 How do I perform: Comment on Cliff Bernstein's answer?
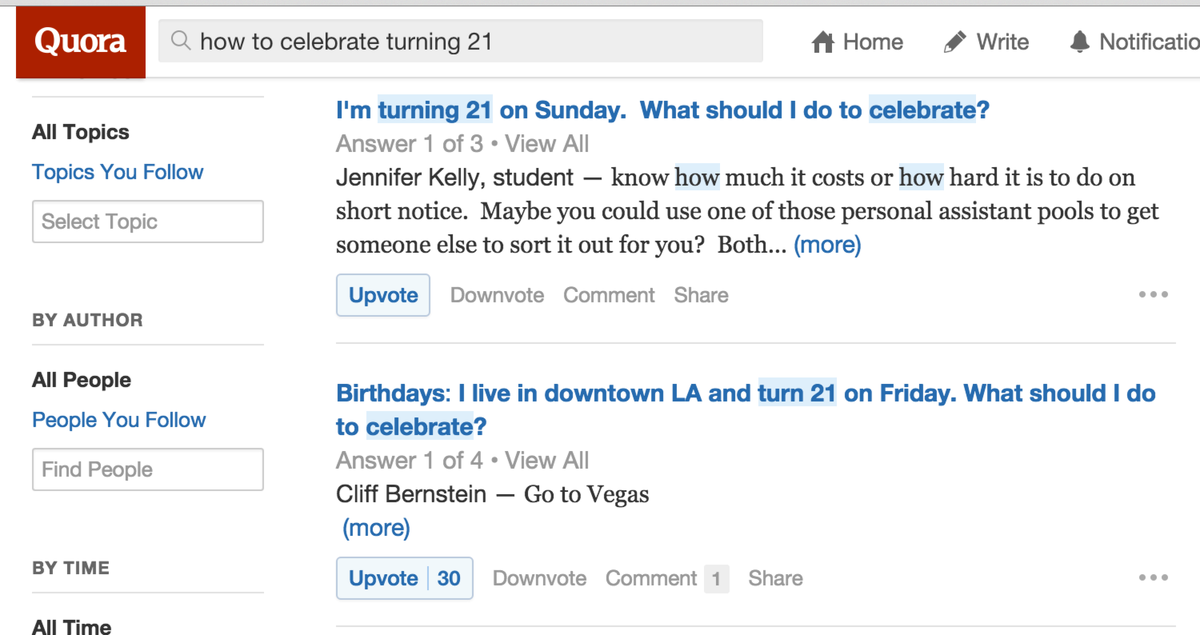point(652,578)
